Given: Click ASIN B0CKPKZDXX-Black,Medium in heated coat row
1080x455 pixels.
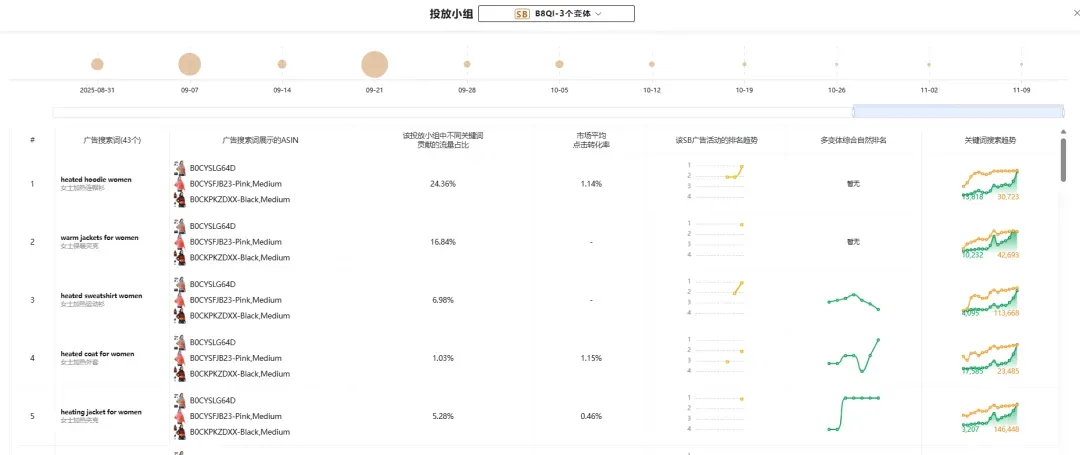Looking at the screenshot, I should coord(240,374).
